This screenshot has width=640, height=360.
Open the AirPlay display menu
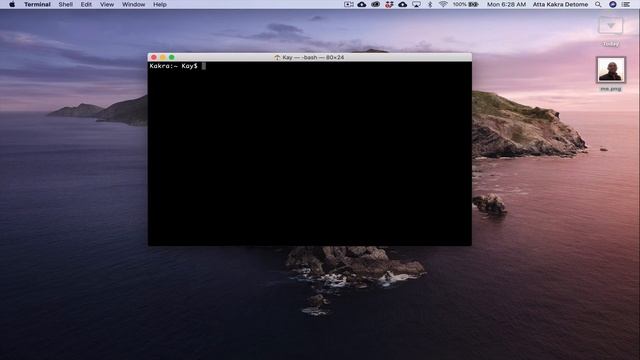click(x=416, y=4)
